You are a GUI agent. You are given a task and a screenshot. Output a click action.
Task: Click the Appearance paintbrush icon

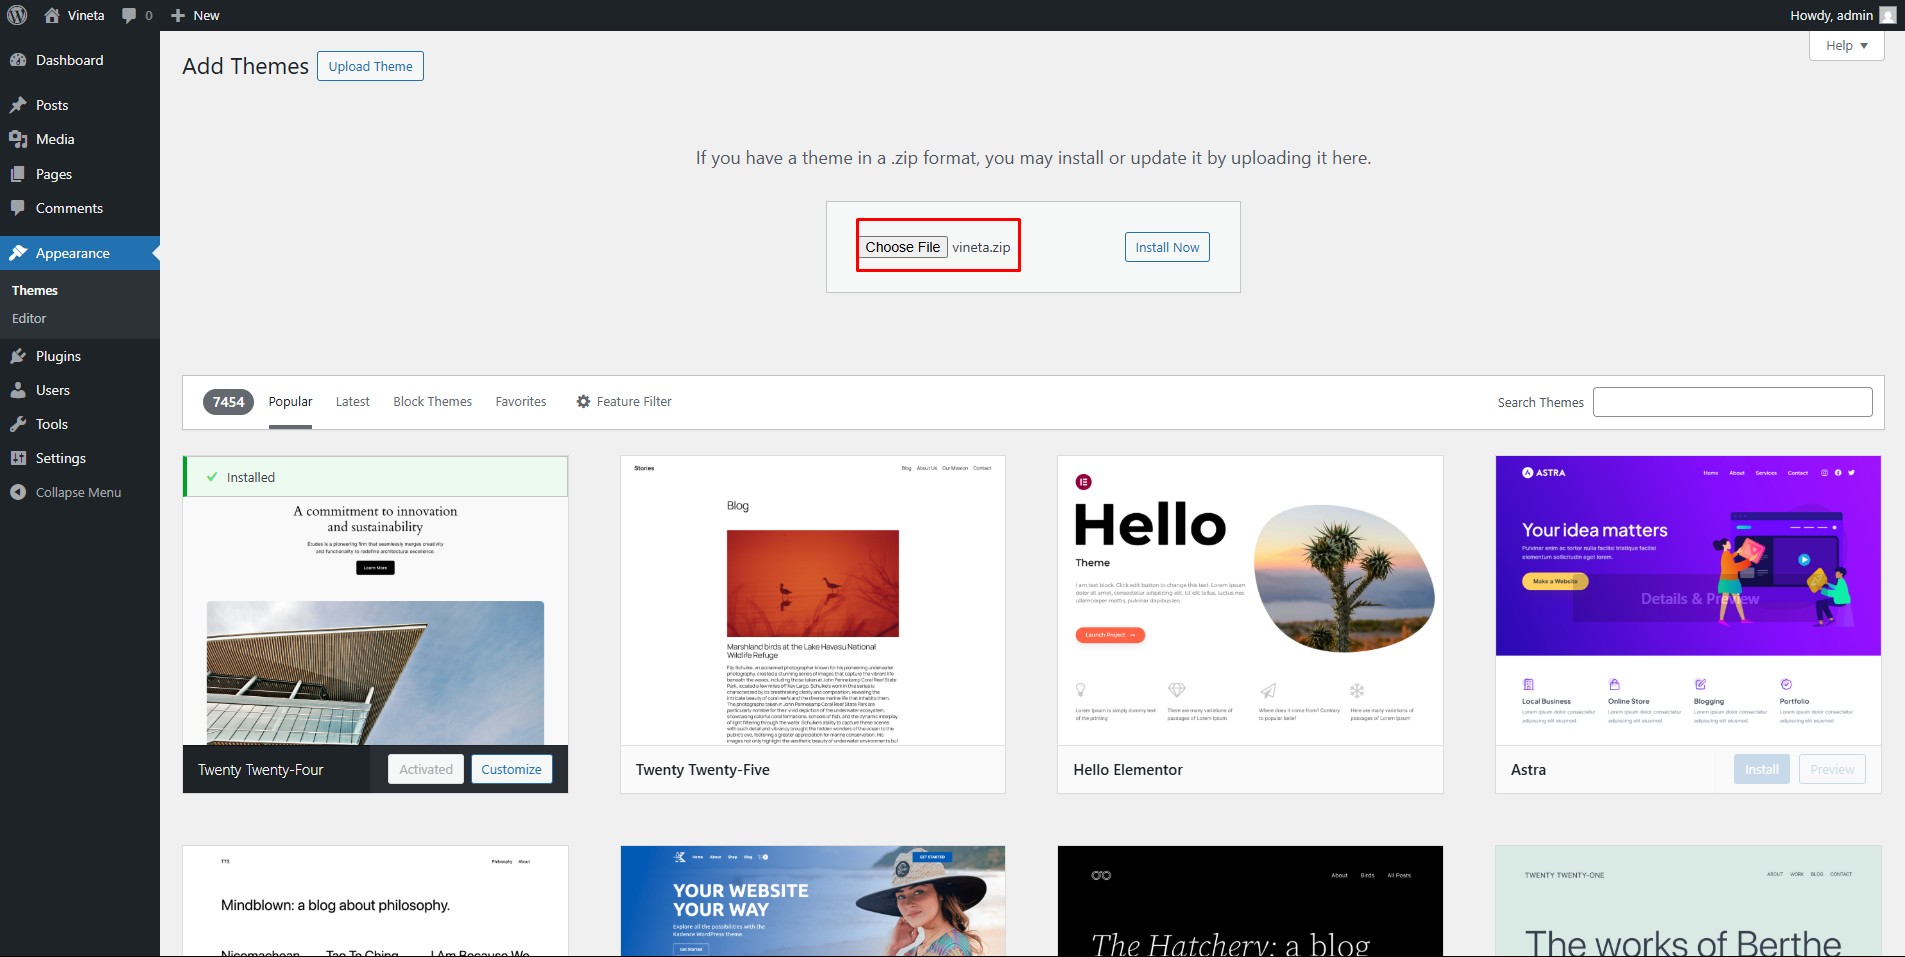click(x=18, y=253)
